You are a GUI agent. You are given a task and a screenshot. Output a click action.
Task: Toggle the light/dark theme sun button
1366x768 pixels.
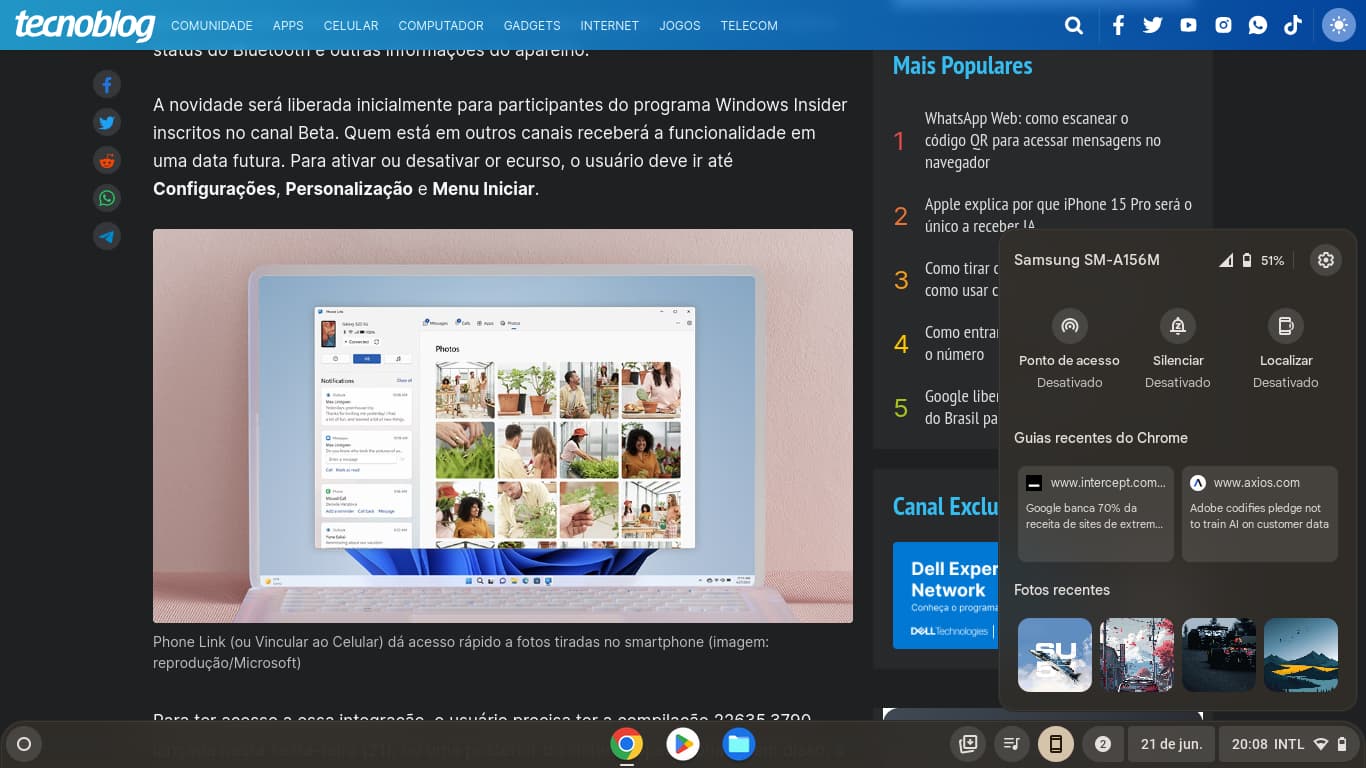click(x=1338, y=25)
